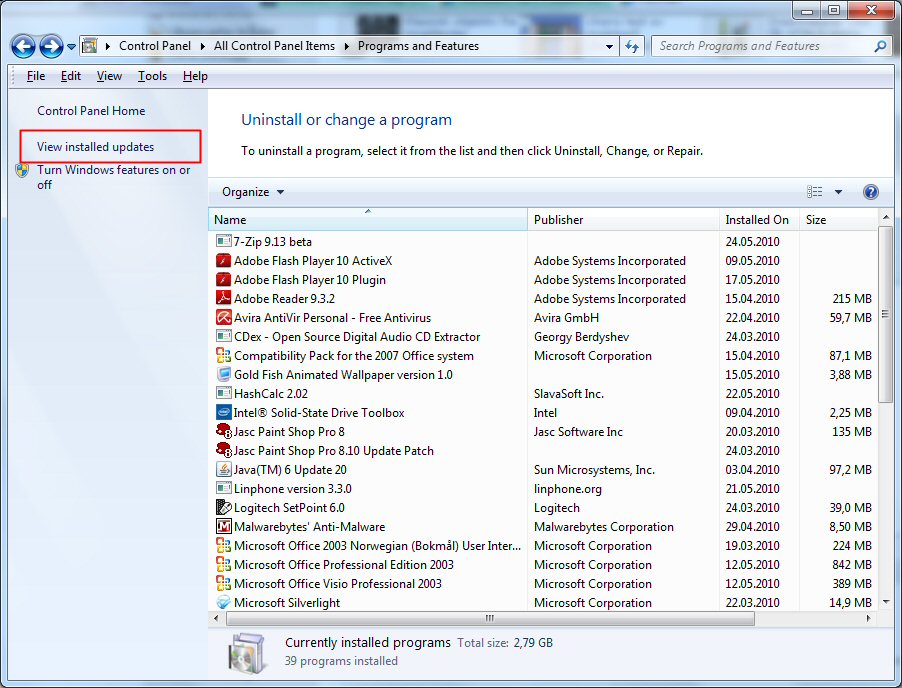Open View installed updates link
Image resolution: width=902 pixels, height=688 pixels.
(95, 147)
